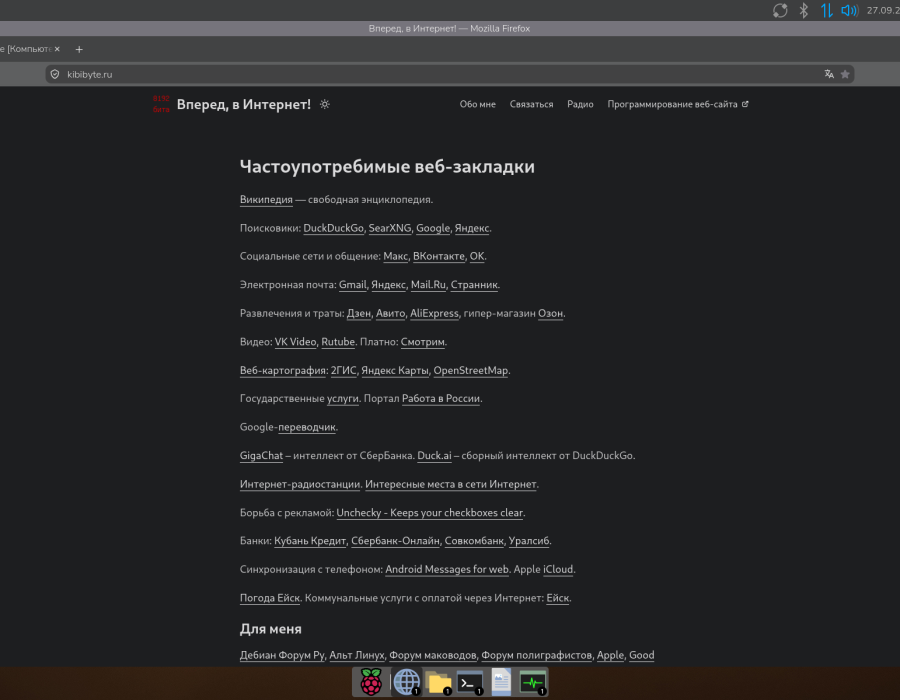Image resolution: width=900 pixels, height=700 pixels.
Task: Click the updates sync tray icon
Action: (780, 10)
